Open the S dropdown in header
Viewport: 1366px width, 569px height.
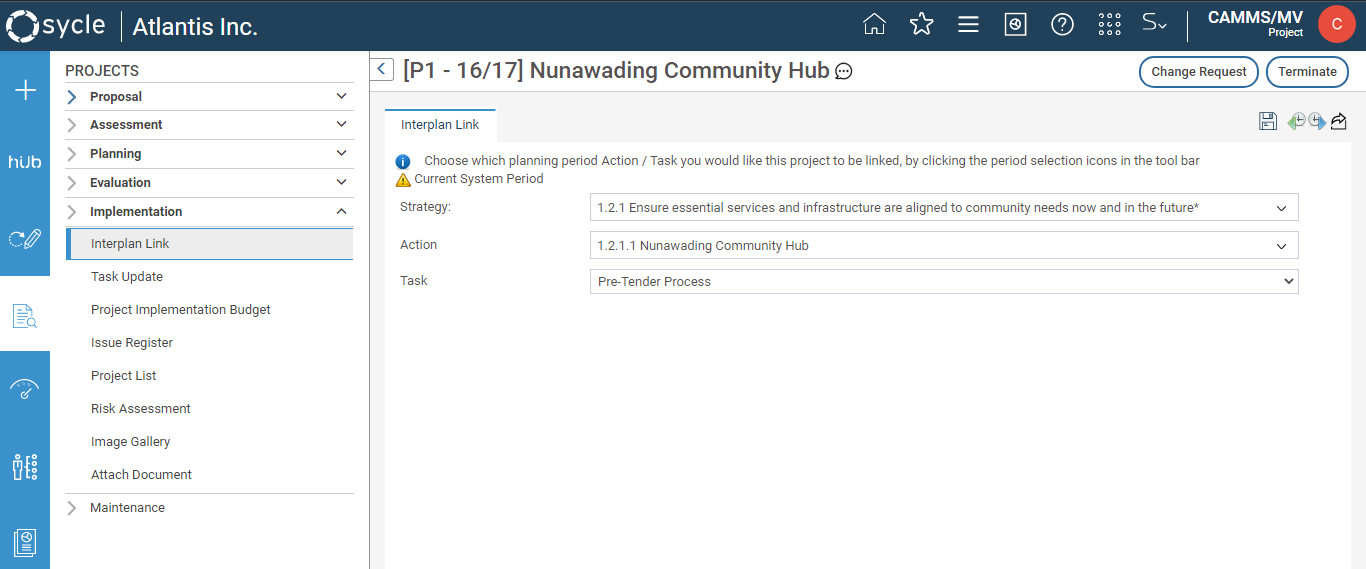tap(1155, 23)
